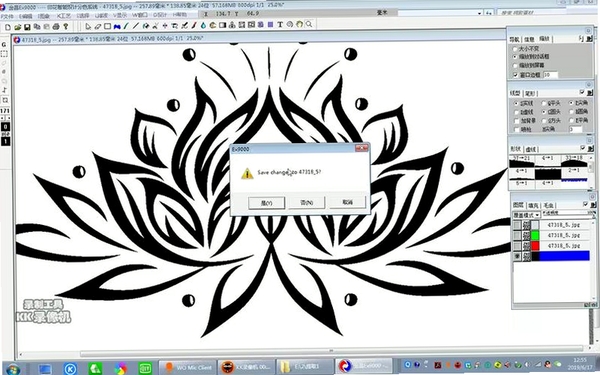Collapse the navigation/zoom panel with its top-right button

pos(589,31)
